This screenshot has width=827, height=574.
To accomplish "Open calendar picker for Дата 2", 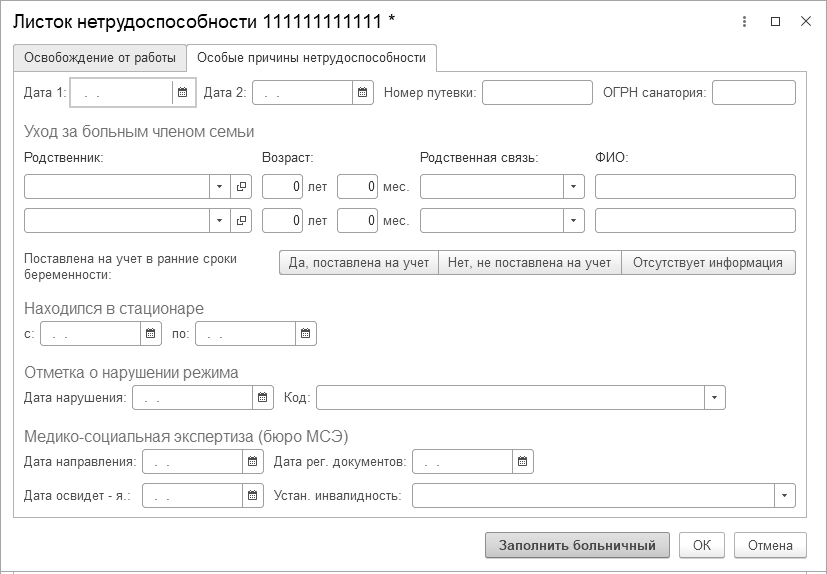I will point(363,93).
